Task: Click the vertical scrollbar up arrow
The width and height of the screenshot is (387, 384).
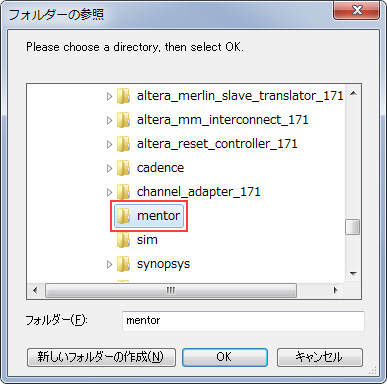Action: (353, 93)
